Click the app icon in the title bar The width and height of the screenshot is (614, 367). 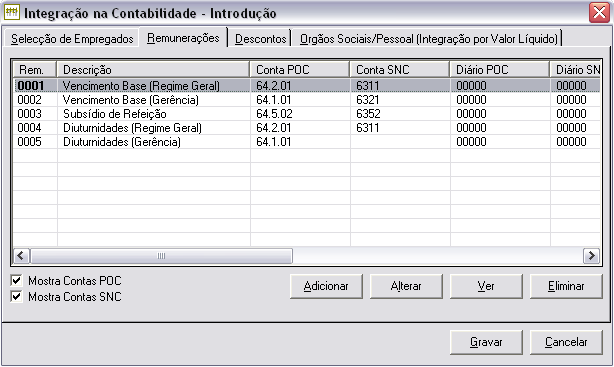coord(11,12)
